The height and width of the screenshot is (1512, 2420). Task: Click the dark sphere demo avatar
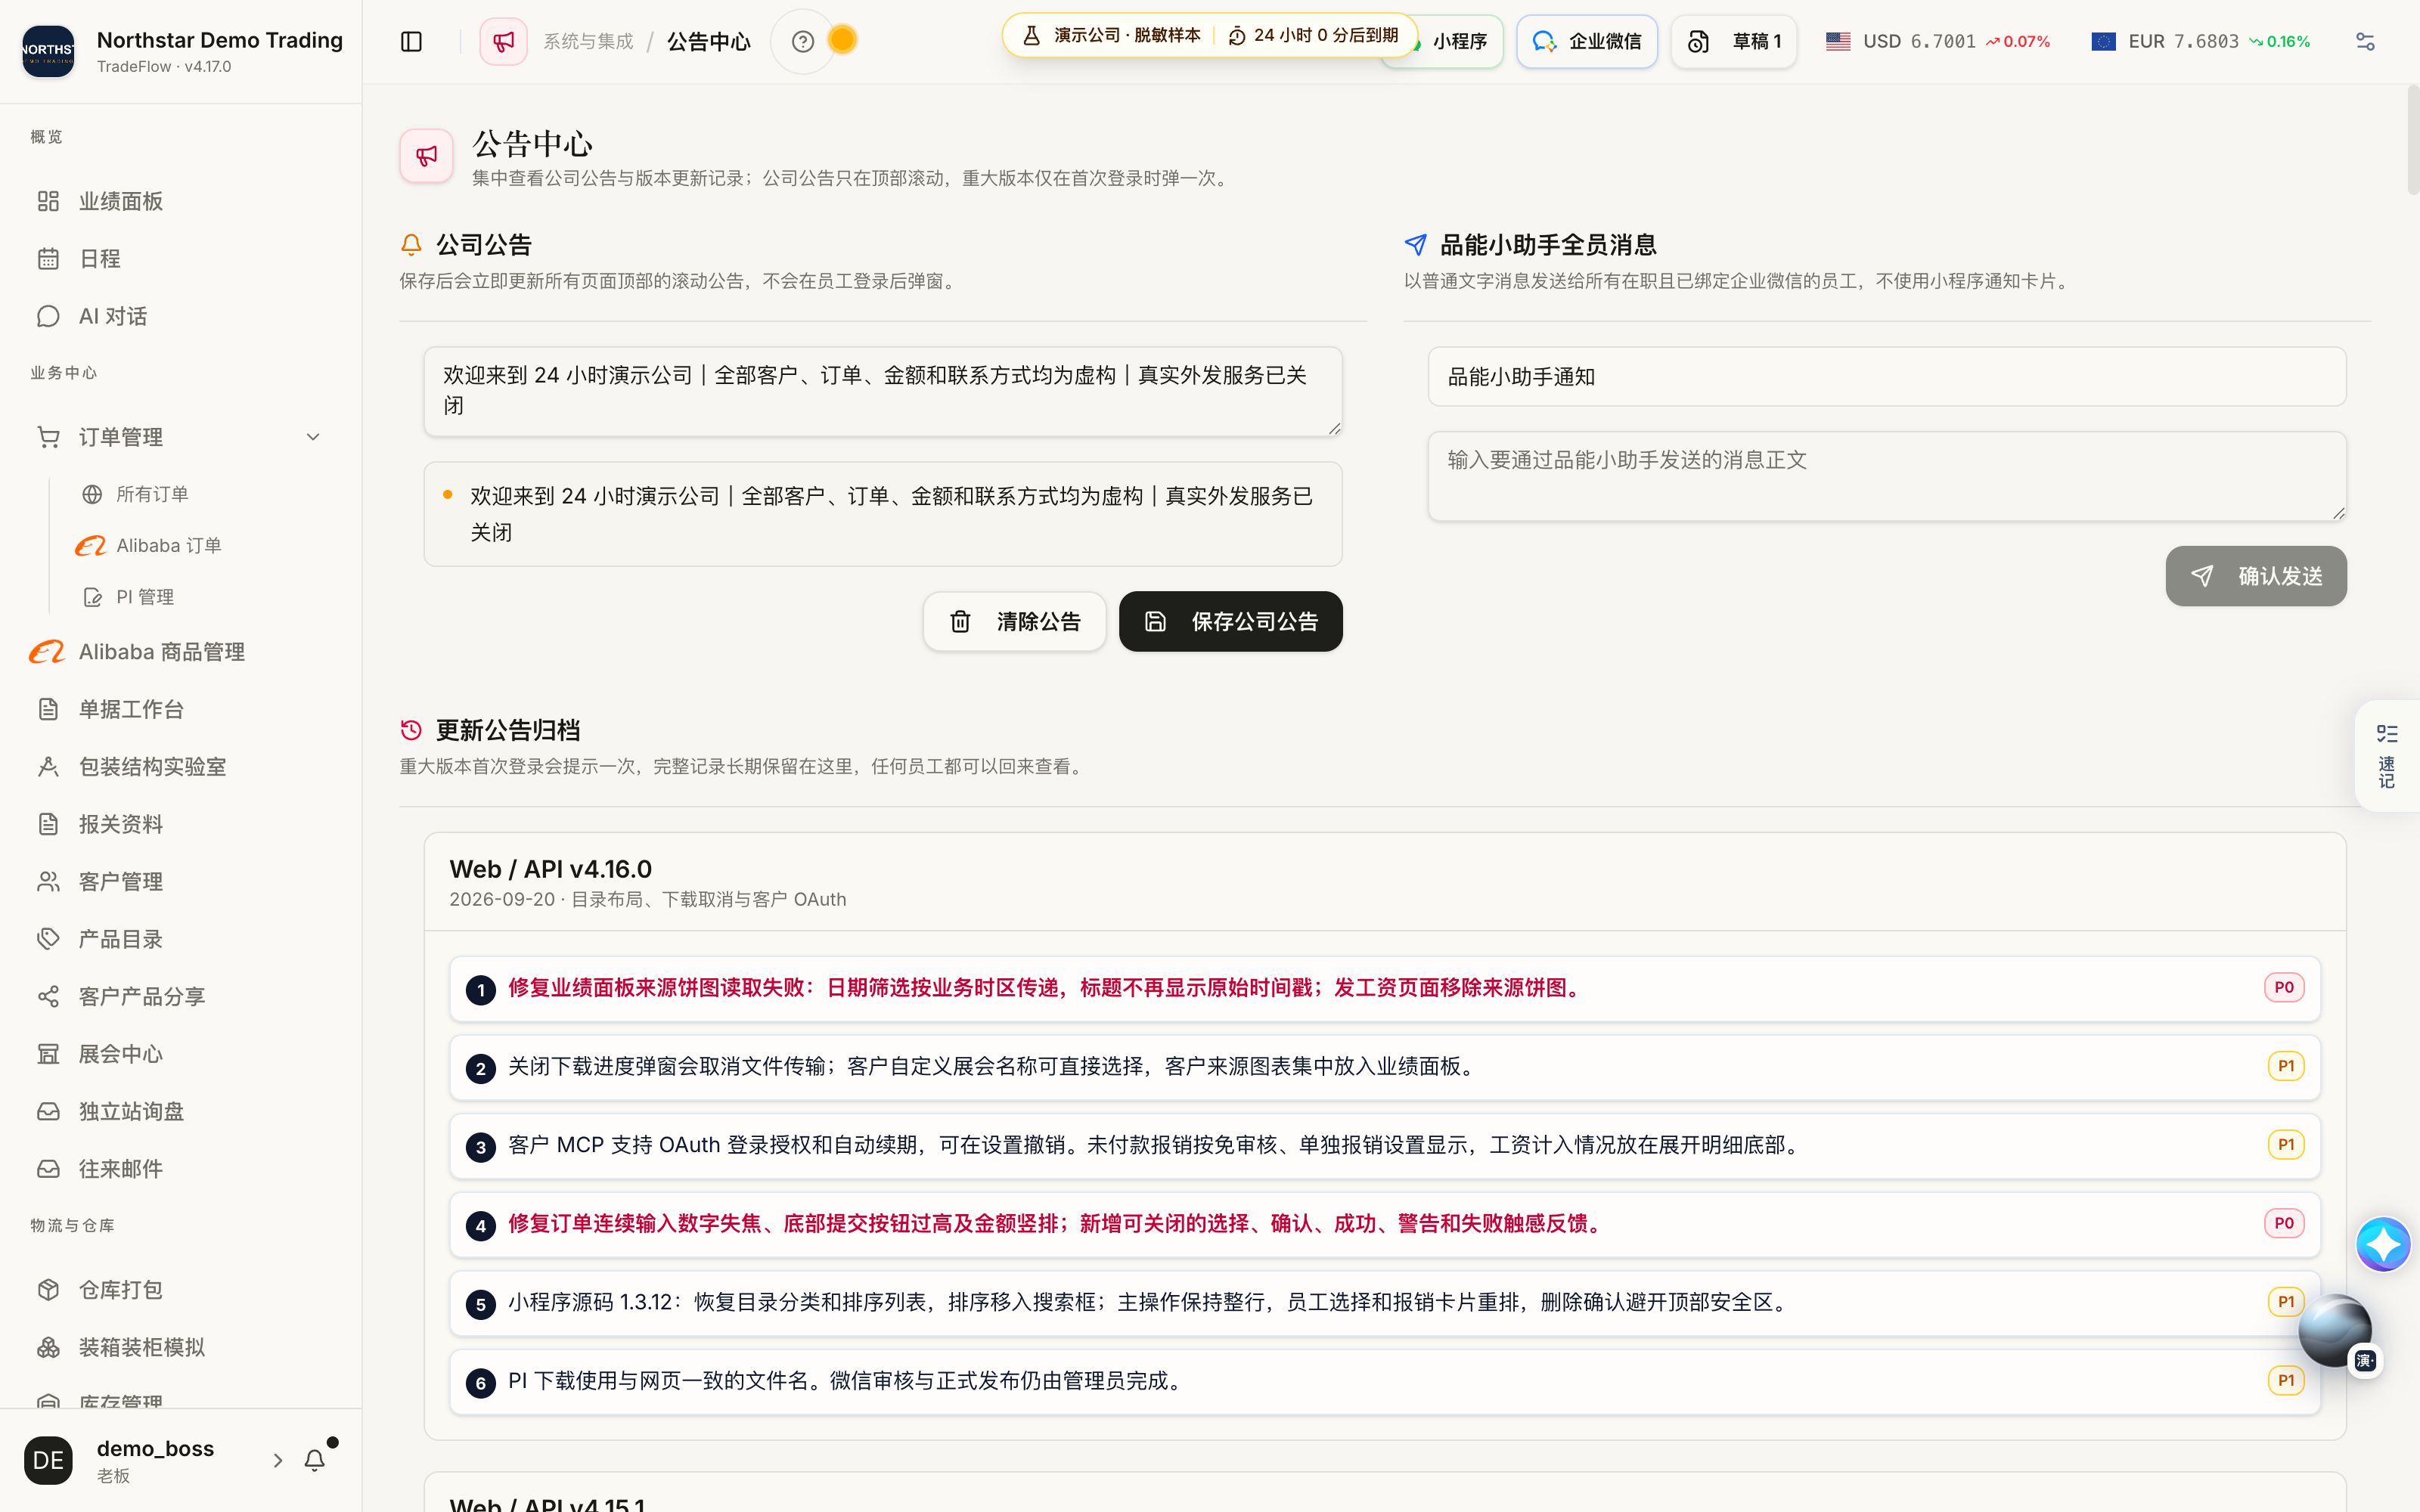[2335, 1330]
